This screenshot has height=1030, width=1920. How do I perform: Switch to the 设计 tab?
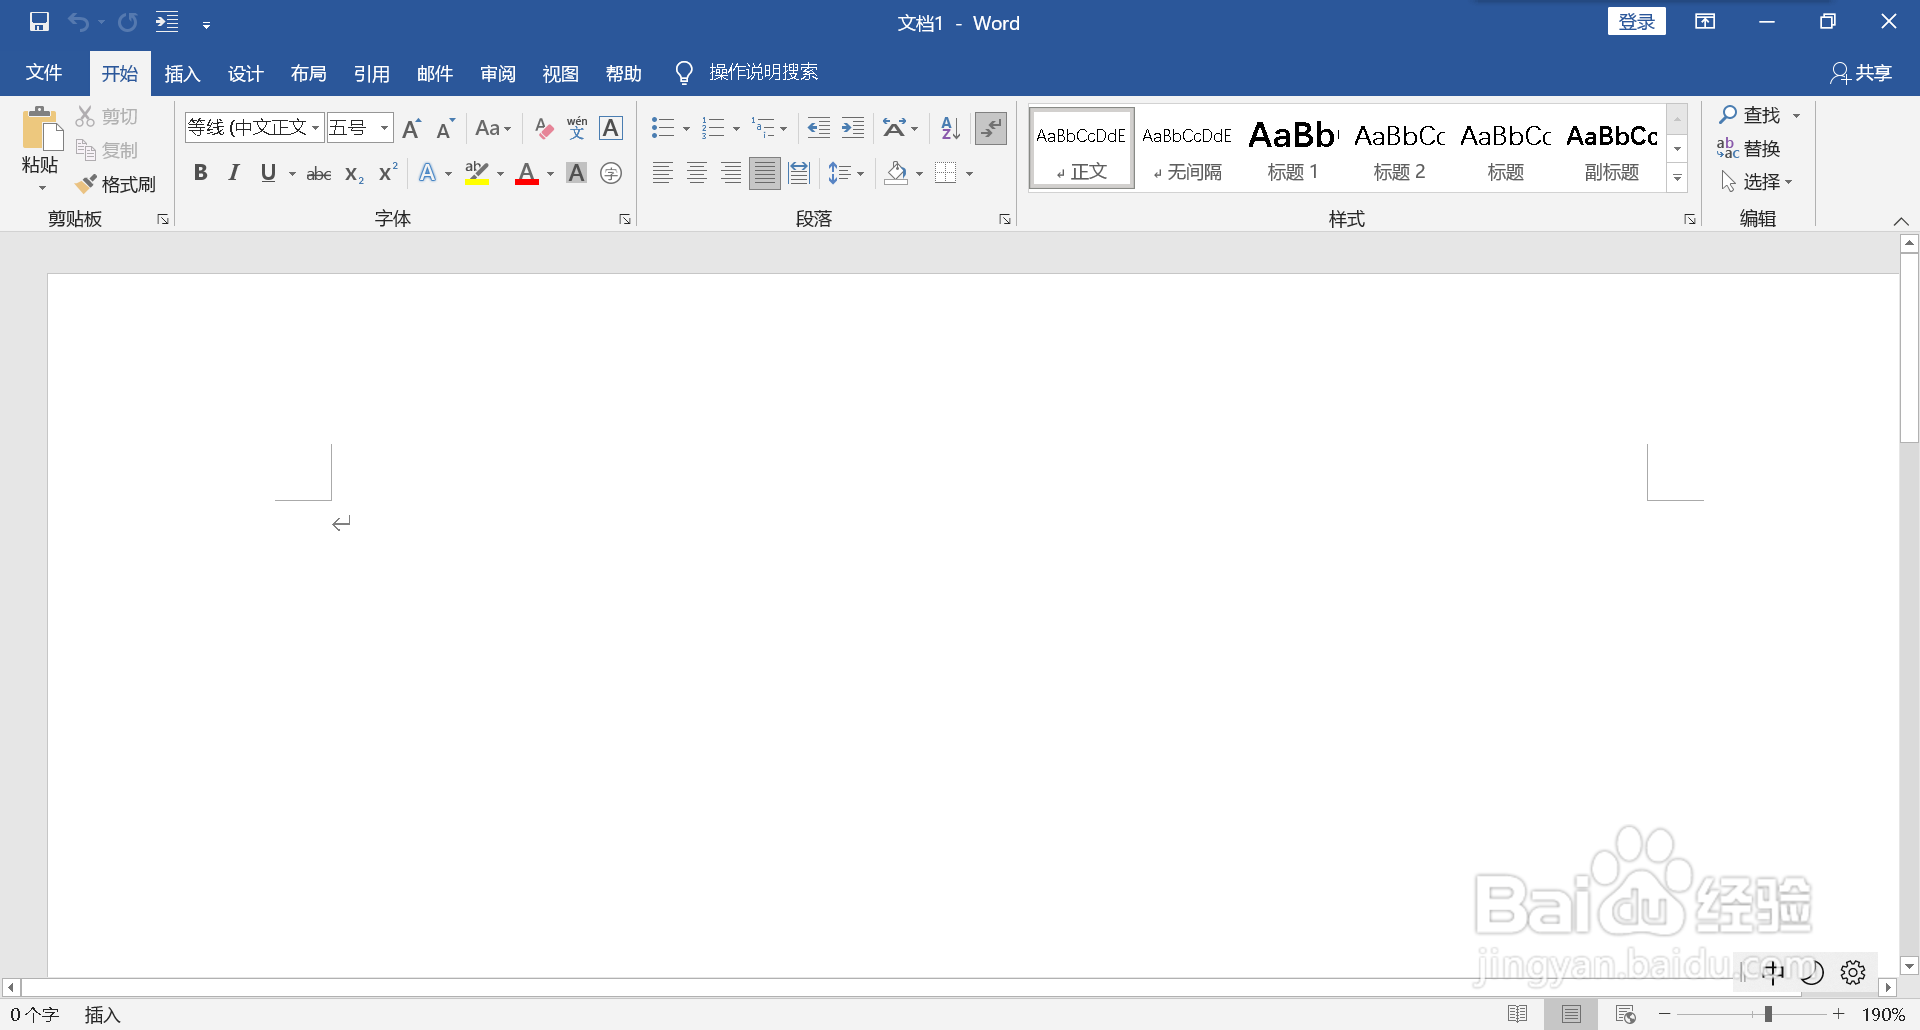(245, 73)
